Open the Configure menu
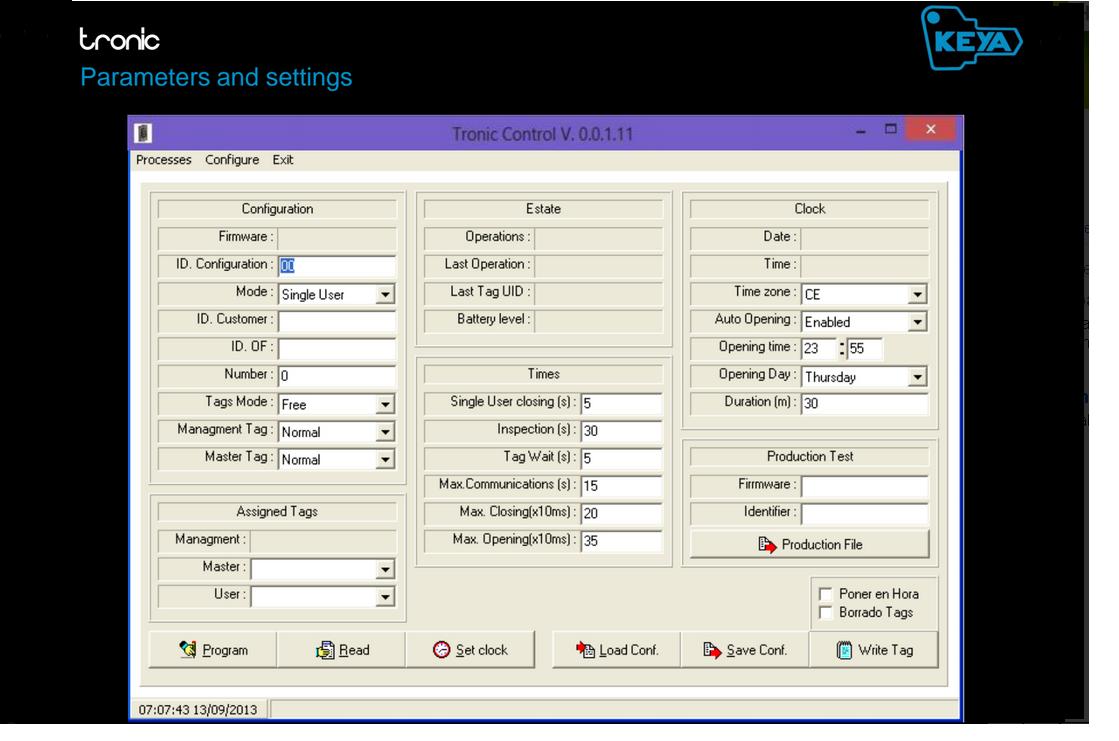Image resolution: width=1119 pixels, height=741 pixels. 232,160
